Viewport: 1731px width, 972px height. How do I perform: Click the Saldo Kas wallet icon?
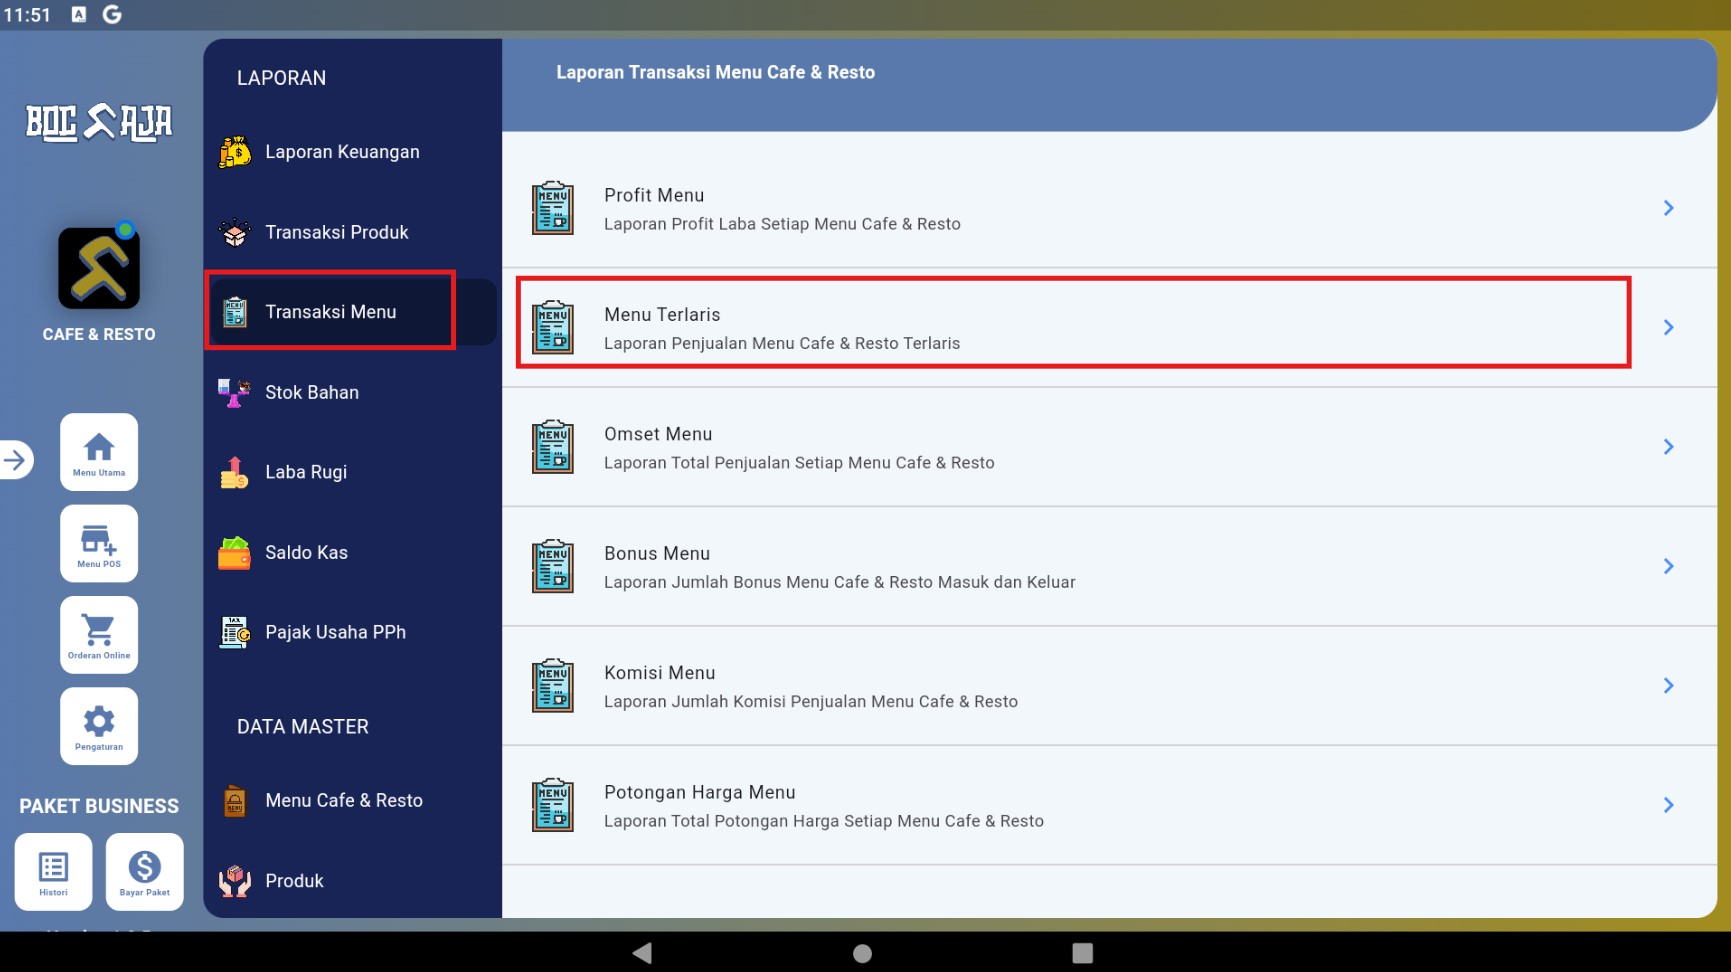235,552
